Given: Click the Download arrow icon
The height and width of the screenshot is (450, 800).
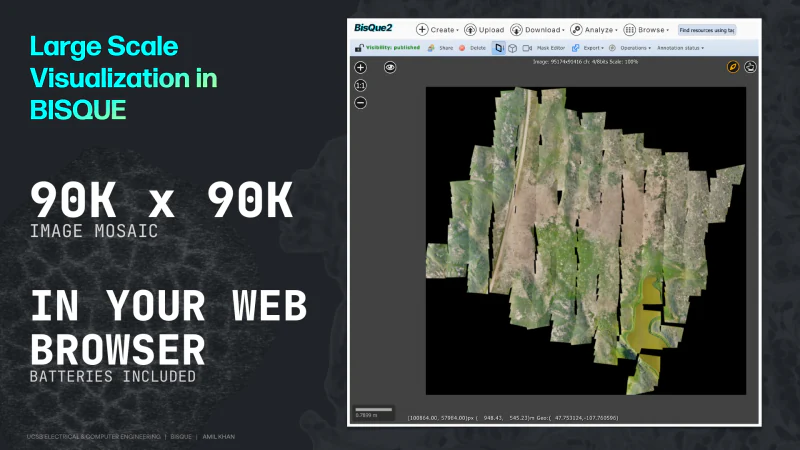Looking at the screenshot, I should 516,30.
